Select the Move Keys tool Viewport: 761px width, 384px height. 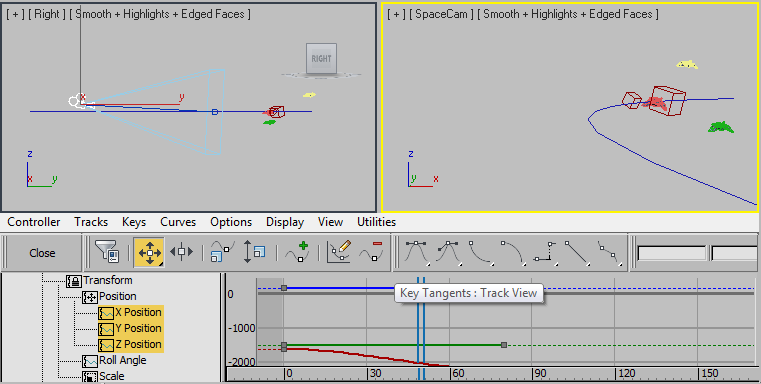(149, 252)
